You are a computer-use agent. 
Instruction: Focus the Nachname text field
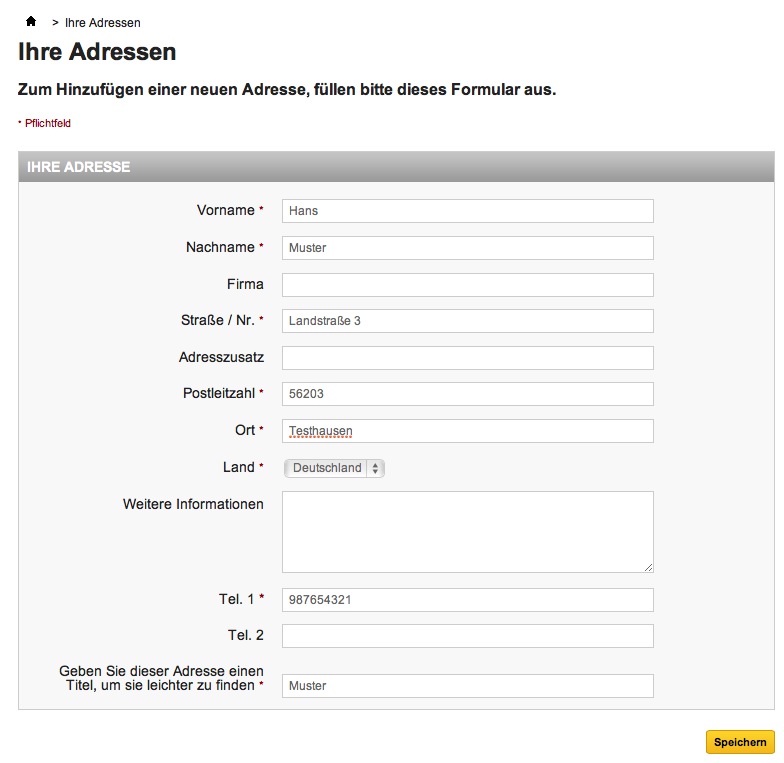pyautogui.click(x=467, y=248)
